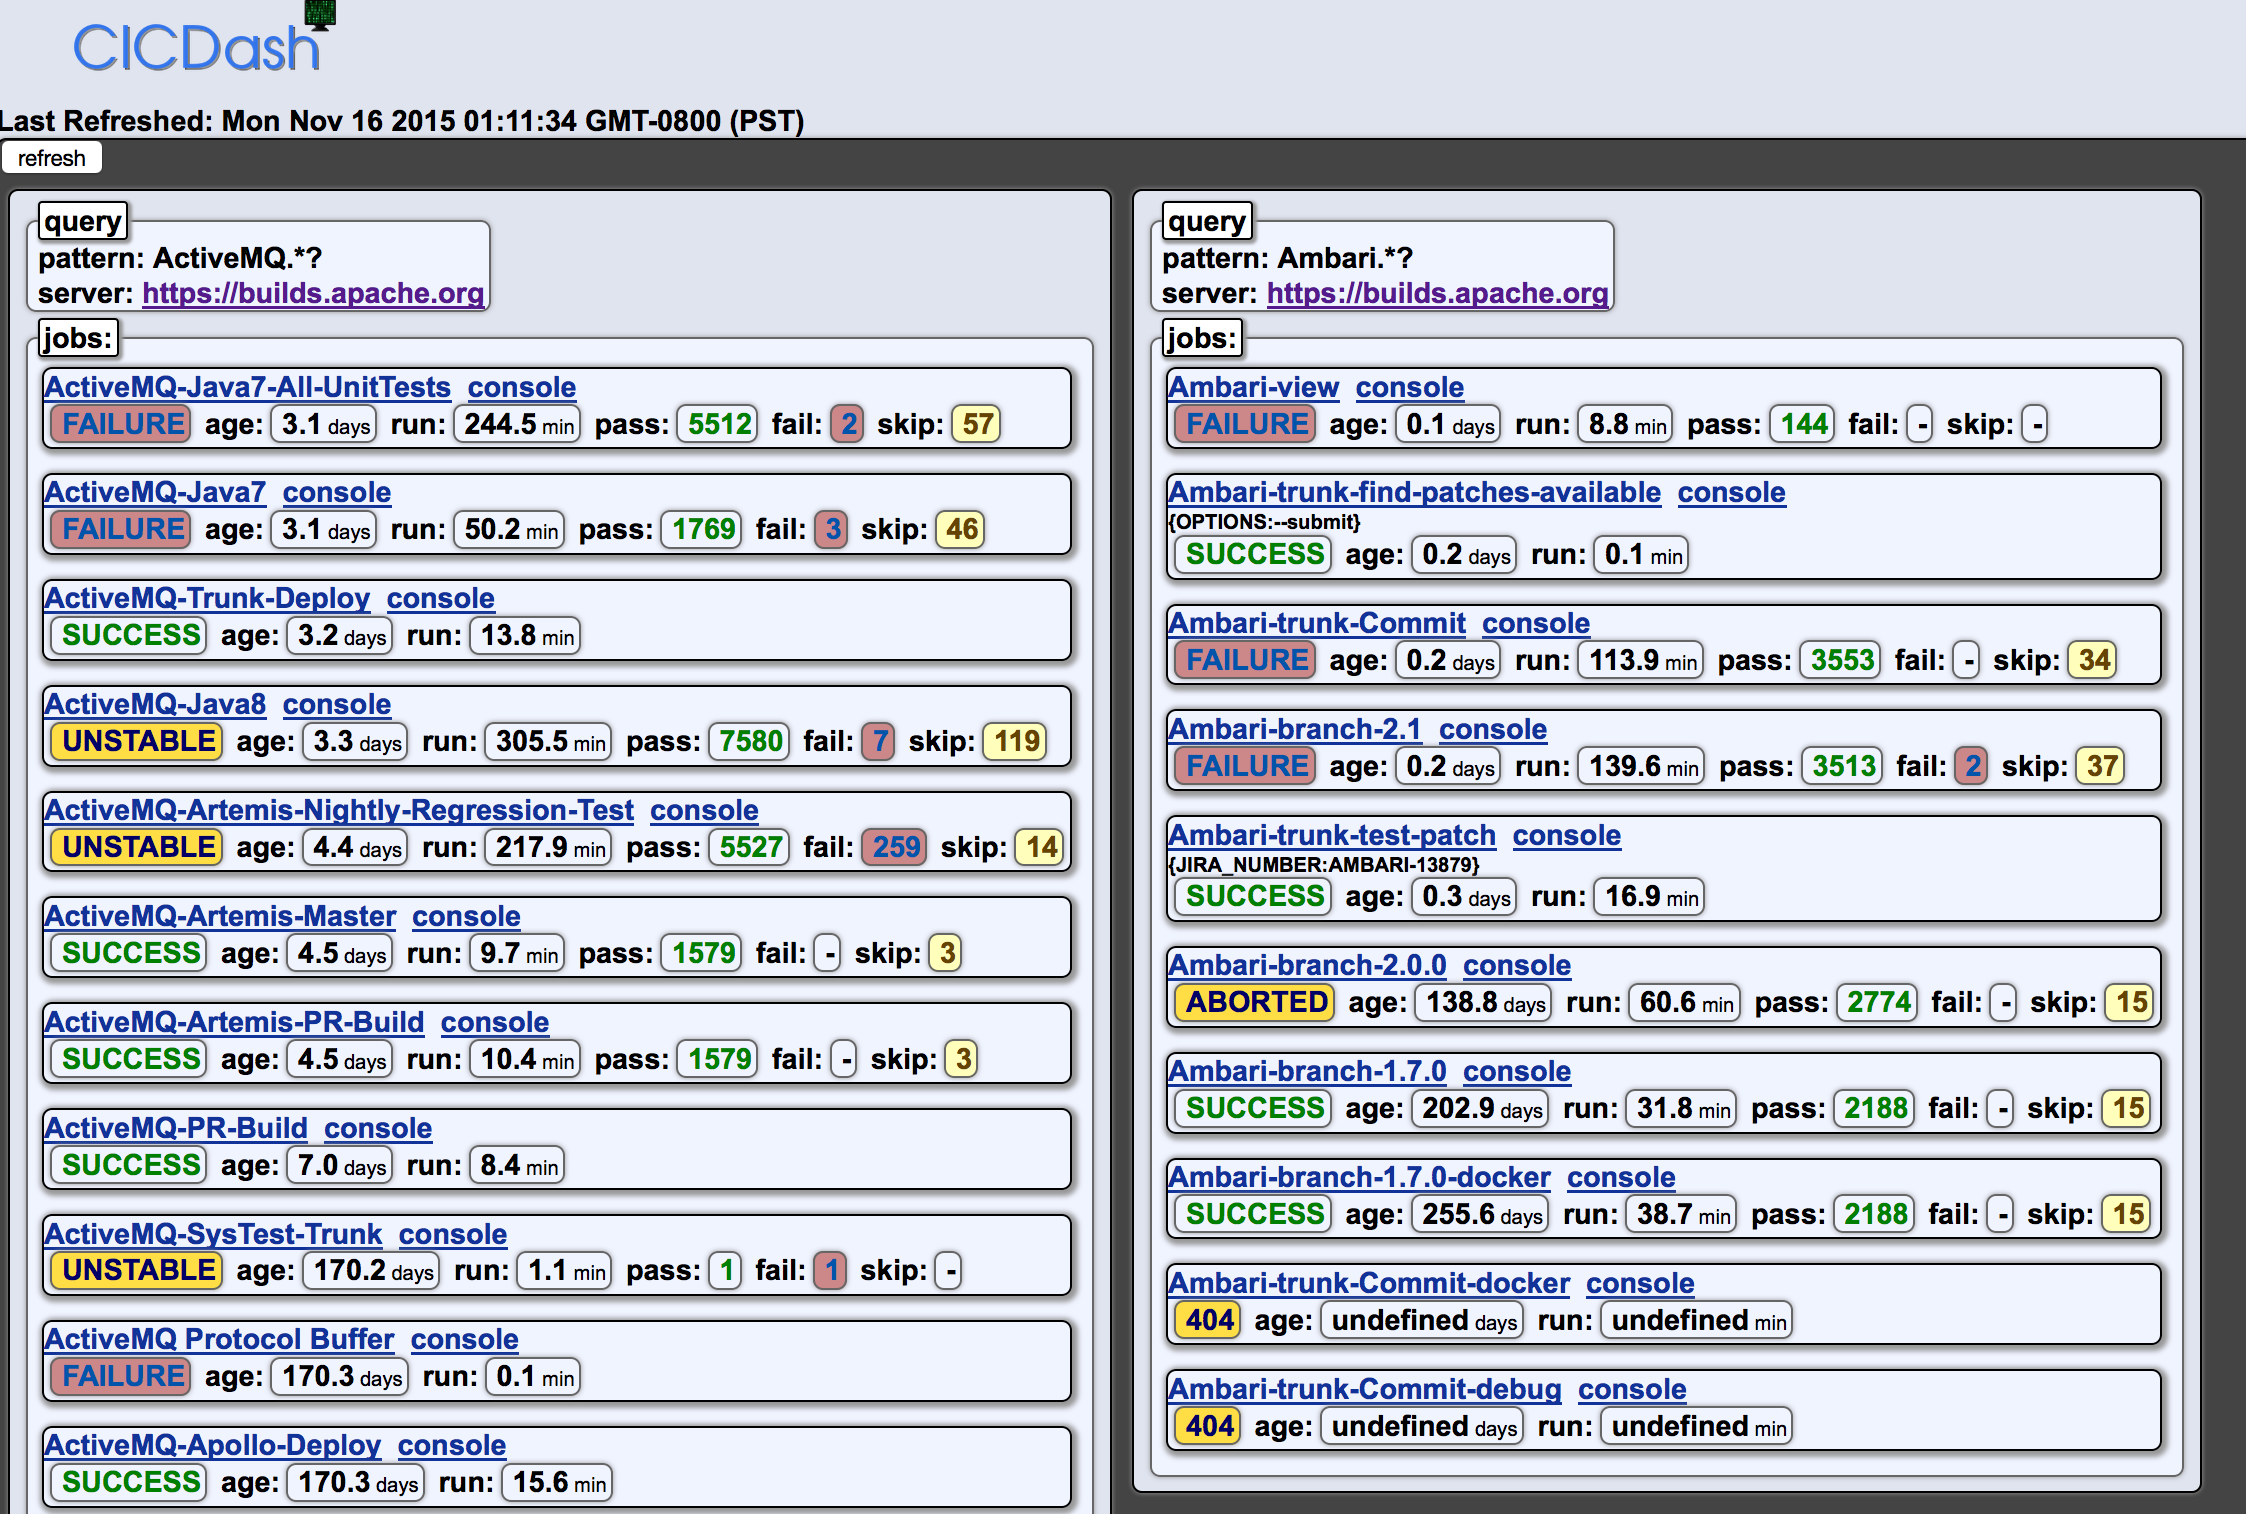
Task: Click run time 244.5 min for Java7-All-UnitTests
Action: [518, 424]
